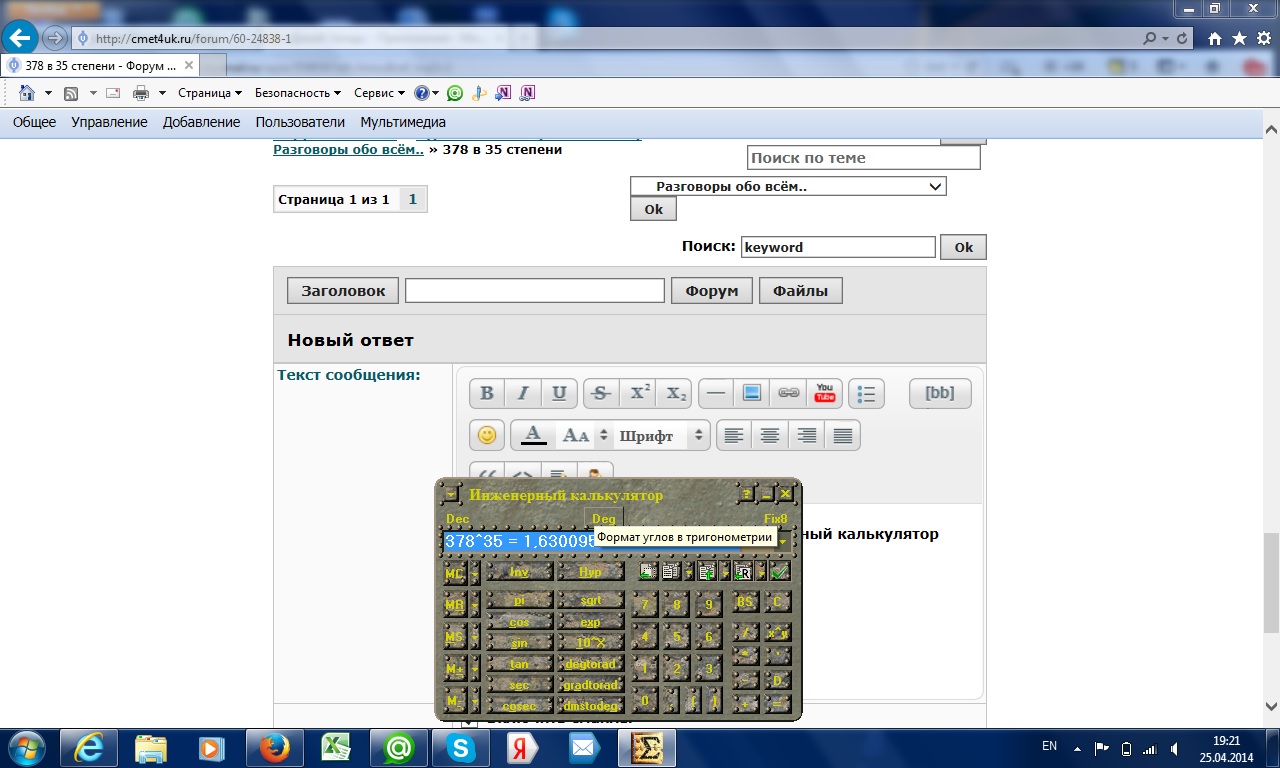1280x768 pixels.
Task: Justify the message text
Action: click(843, 435)
